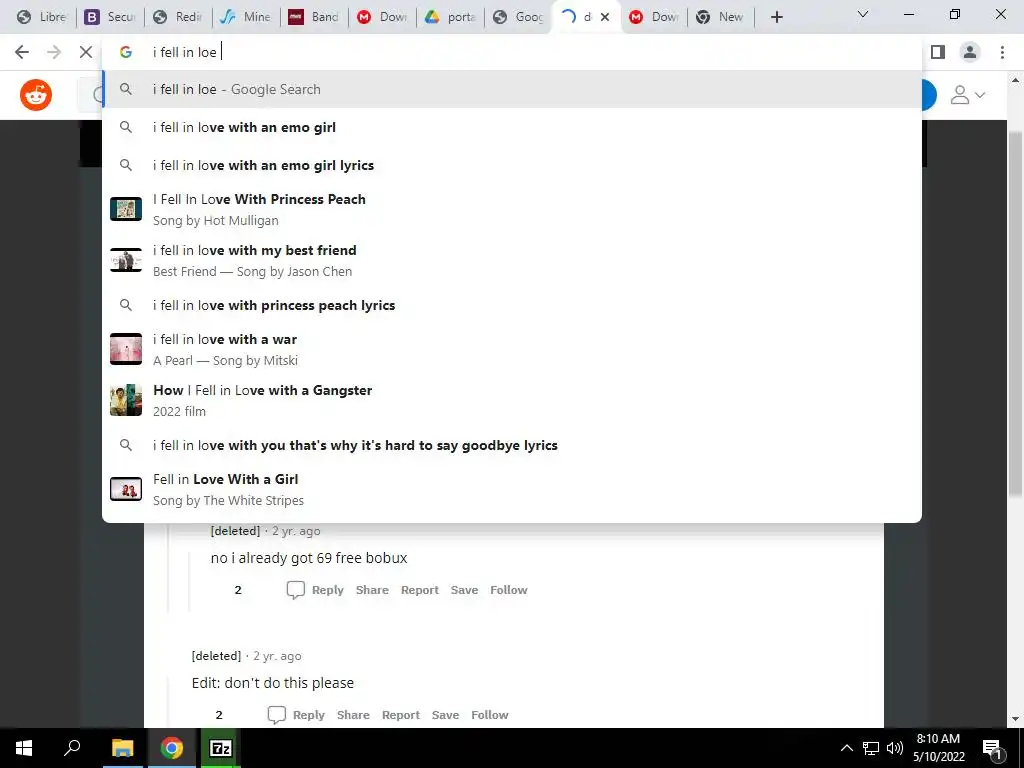Reply to 'don't do this please' comment
The image size is (1024, 768).
pos(309,714)
